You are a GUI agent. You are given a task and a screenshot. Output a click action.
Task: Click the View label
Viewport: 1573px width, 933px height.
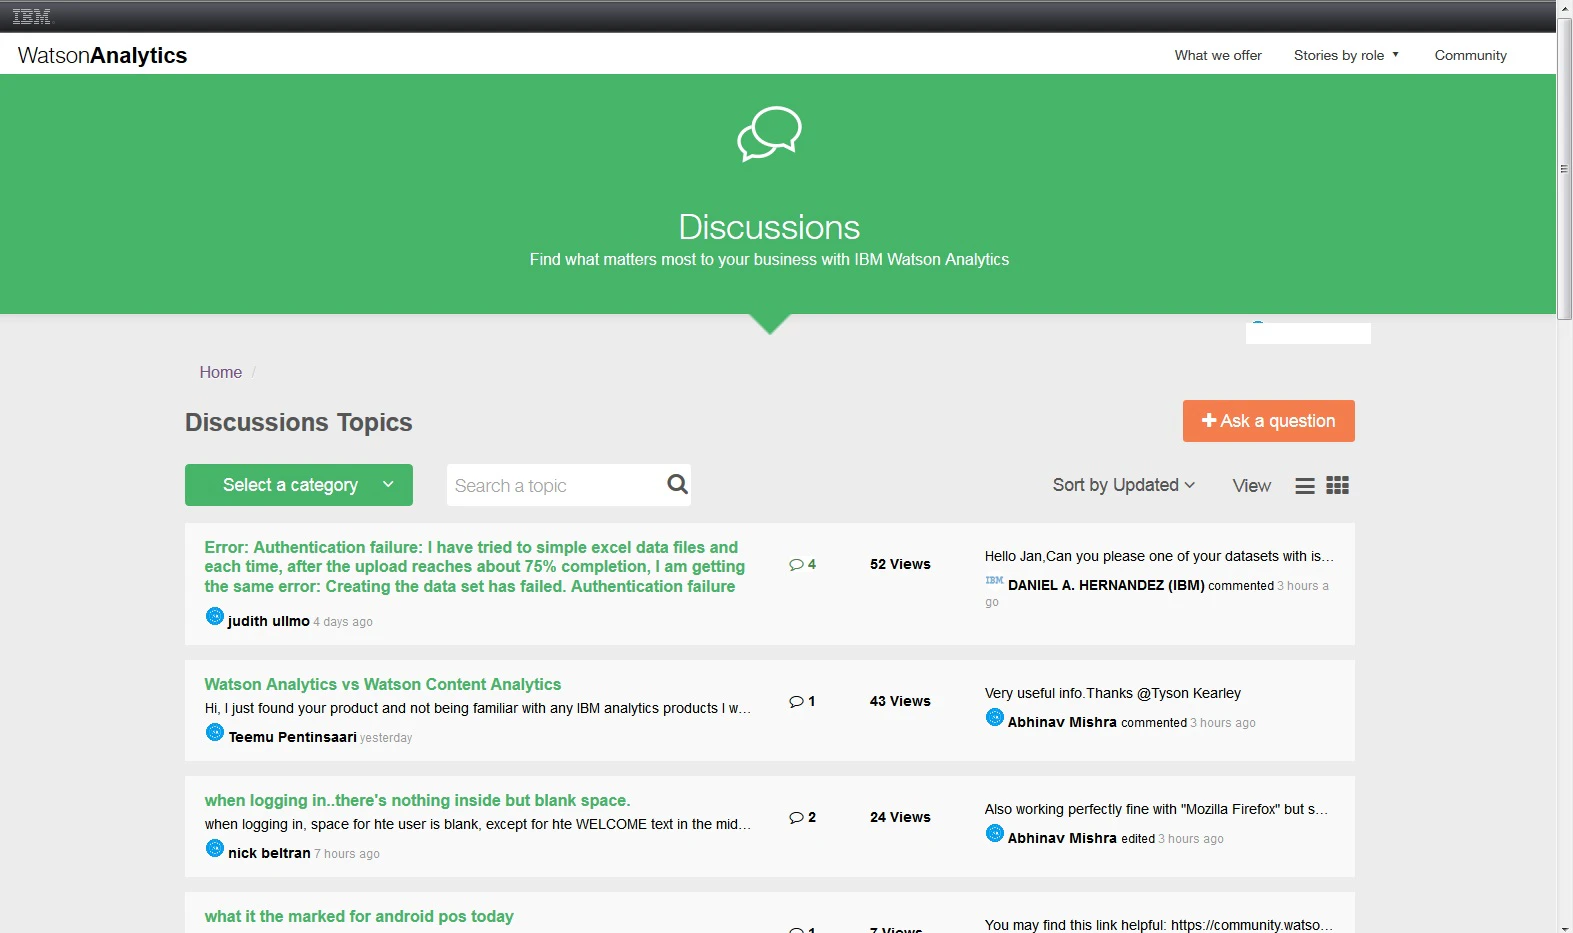pyautogui.click(x=1252, y=486)
